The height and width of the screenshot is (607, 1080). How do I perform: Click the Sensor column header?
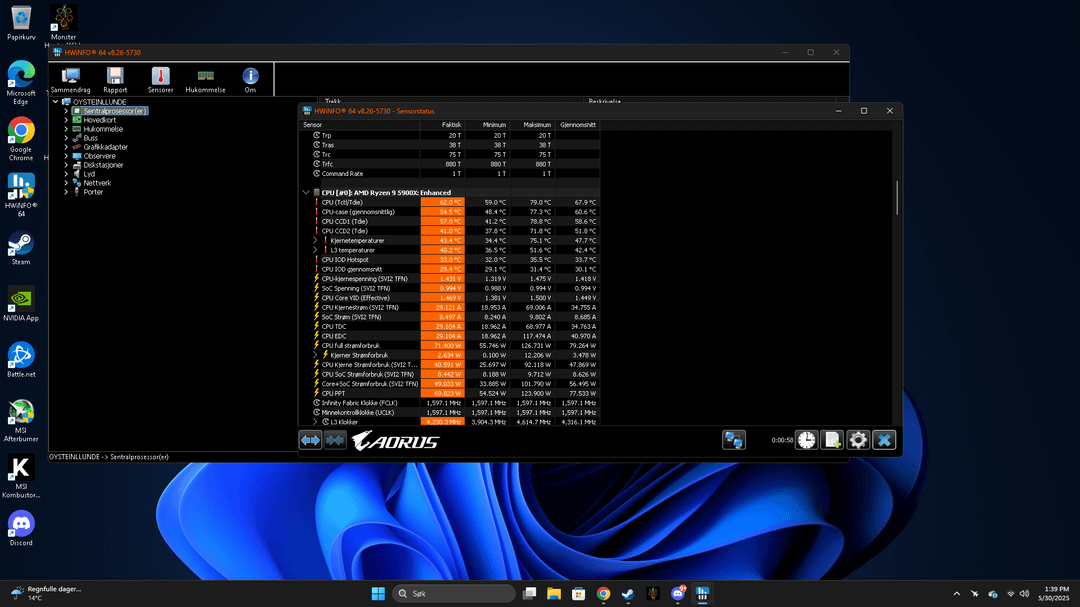(x=360, y=125)
